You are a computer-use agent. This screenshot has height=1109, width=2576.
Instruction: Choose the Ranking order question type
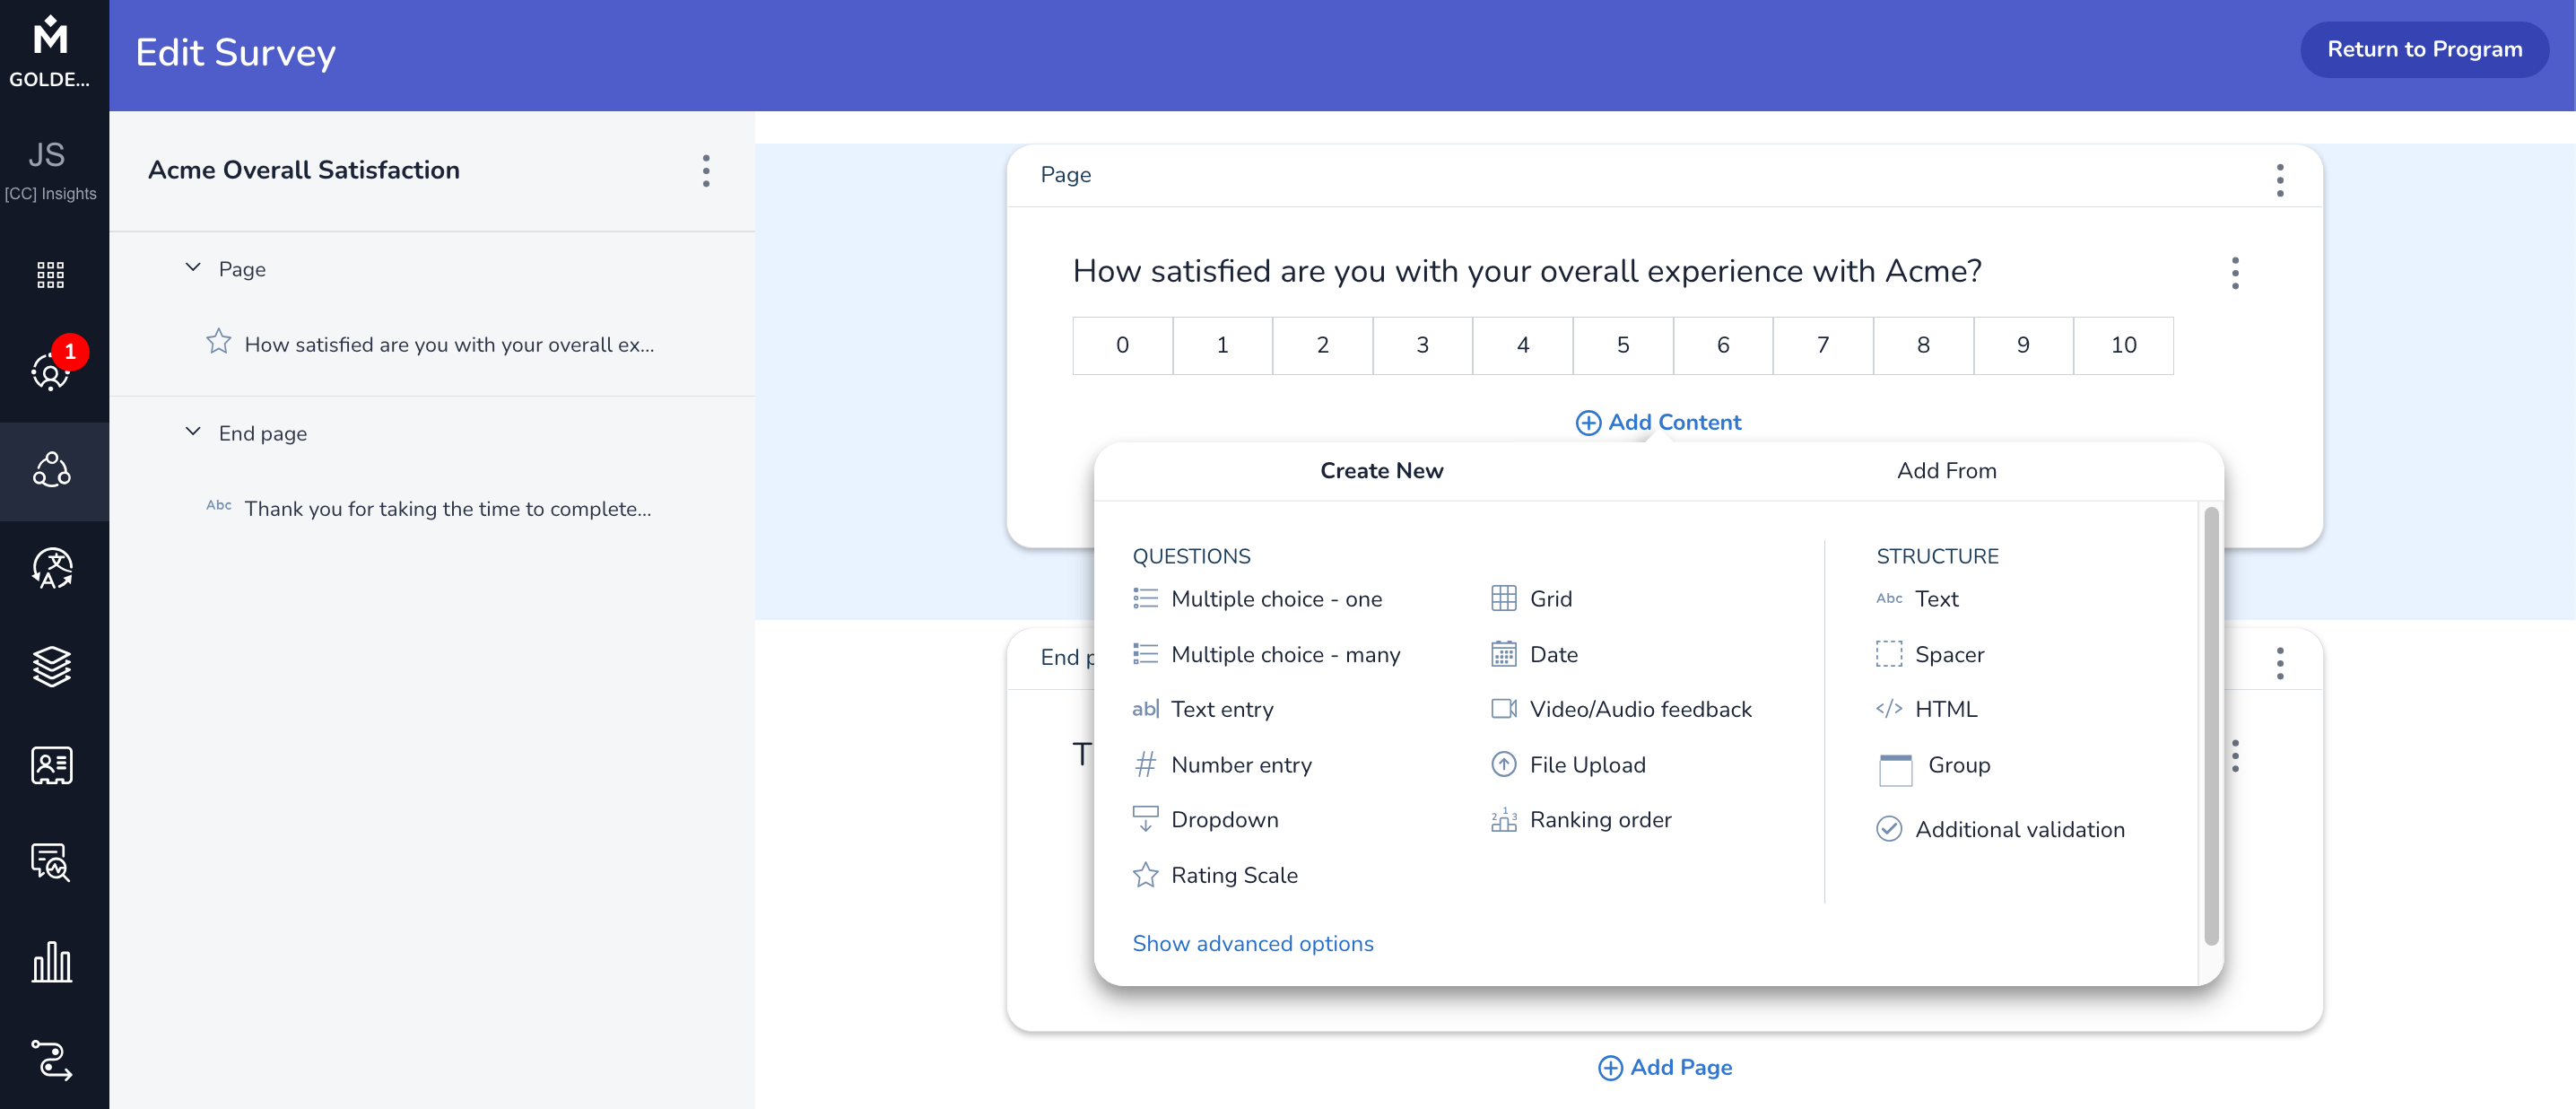(1599, 819)
